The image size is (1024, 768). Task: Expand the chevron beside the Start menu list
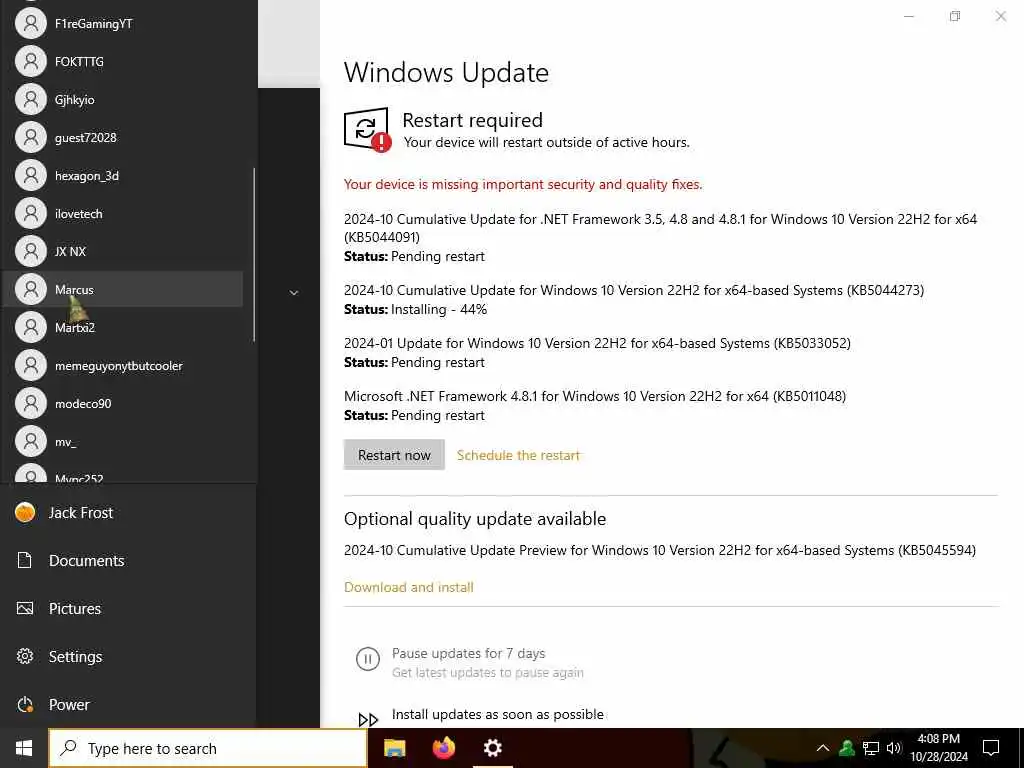pos(294,293)
